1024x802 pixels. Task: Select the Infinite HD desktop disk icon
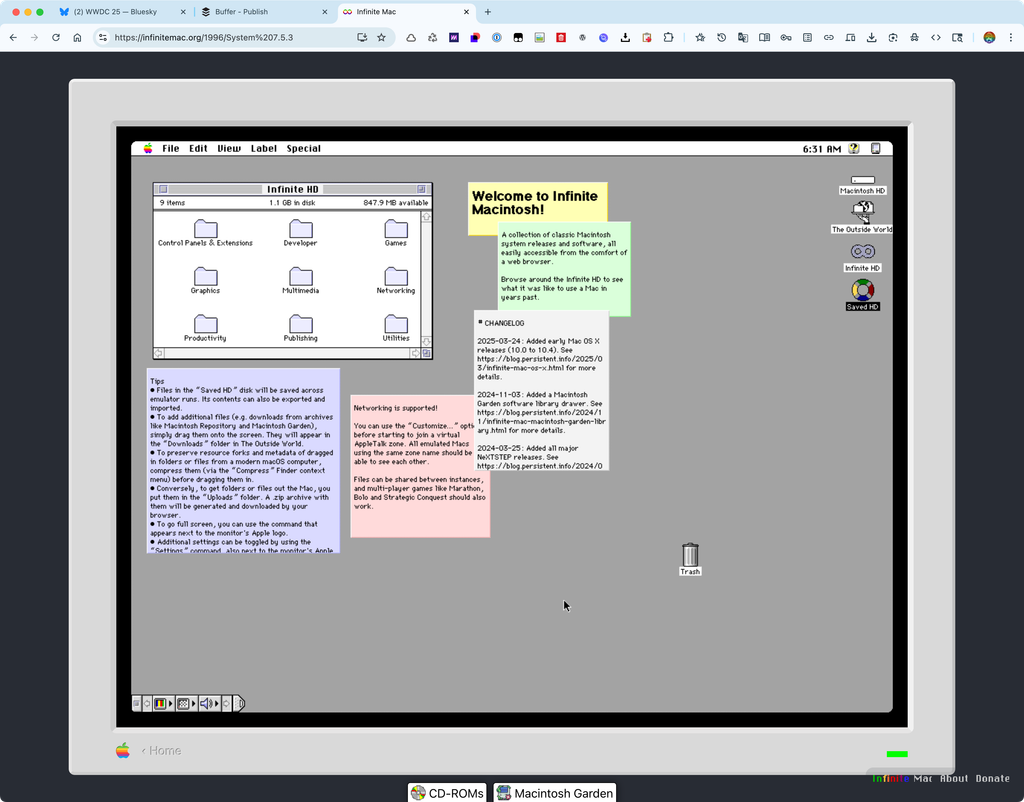pyautogui.click(x=862, y=251)
